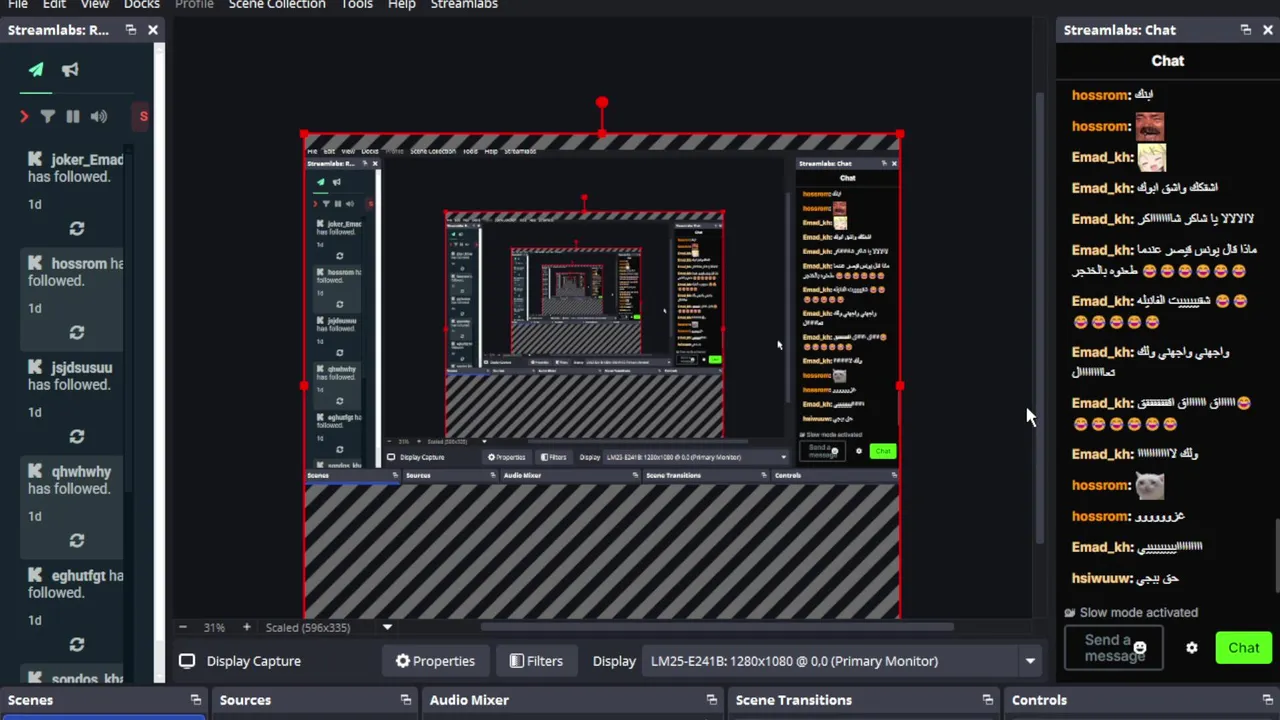Image resolution: width=1280 pixels, height=720 pixels.
Task: Open the Edit menu
Action: pyautogui.click(x=54, y=4)
